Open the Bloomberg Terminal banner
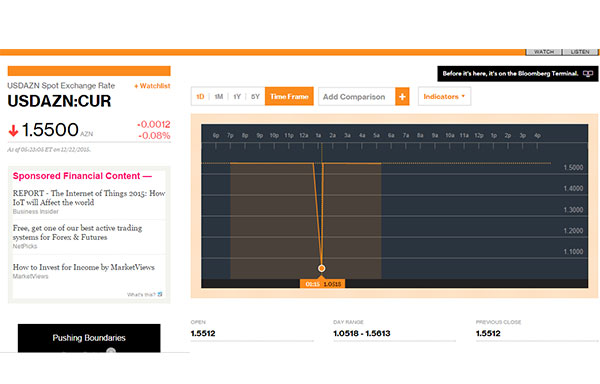 pyautogui.click(x=517, y=73)
